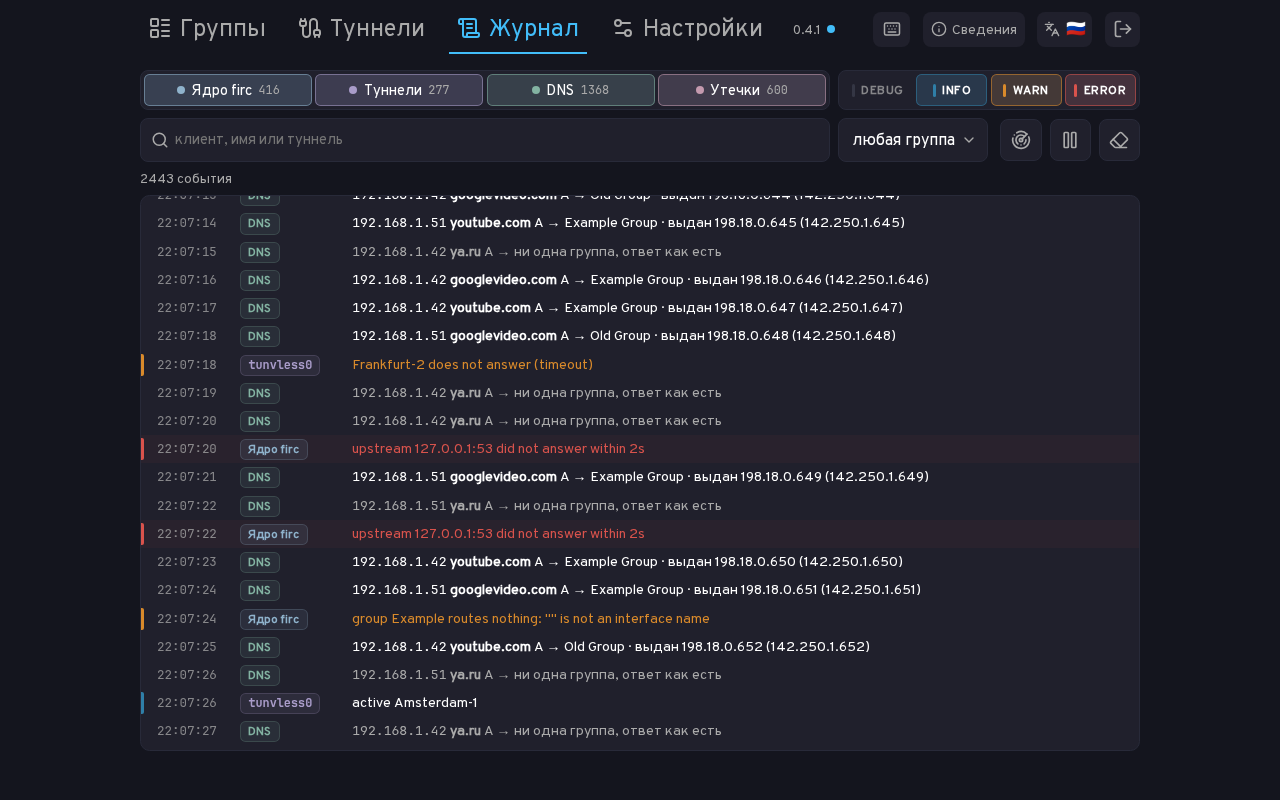Click the active Amsterdam-1 log entry
This screenshot has height=800, width=1280.
click(x=640, y=703)
